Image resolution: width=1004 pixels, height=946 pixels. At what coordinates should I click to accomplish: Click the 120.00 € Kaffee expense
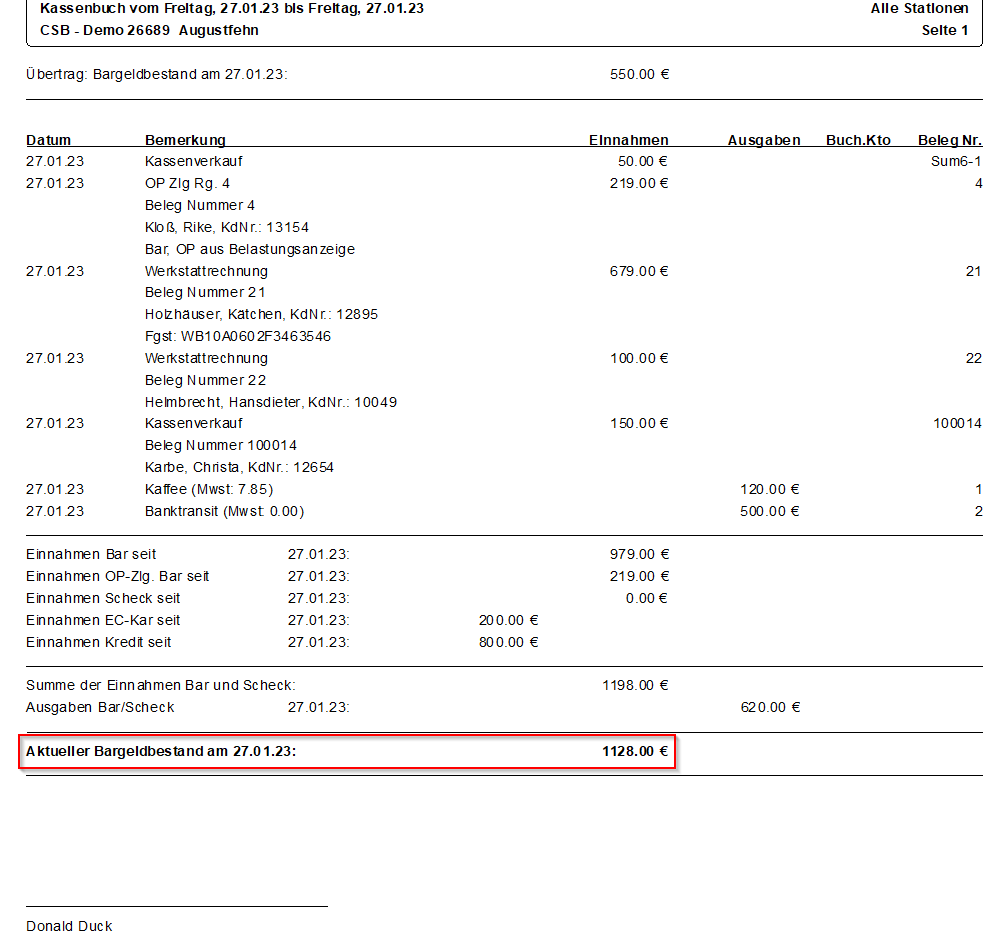coord(770,489)
